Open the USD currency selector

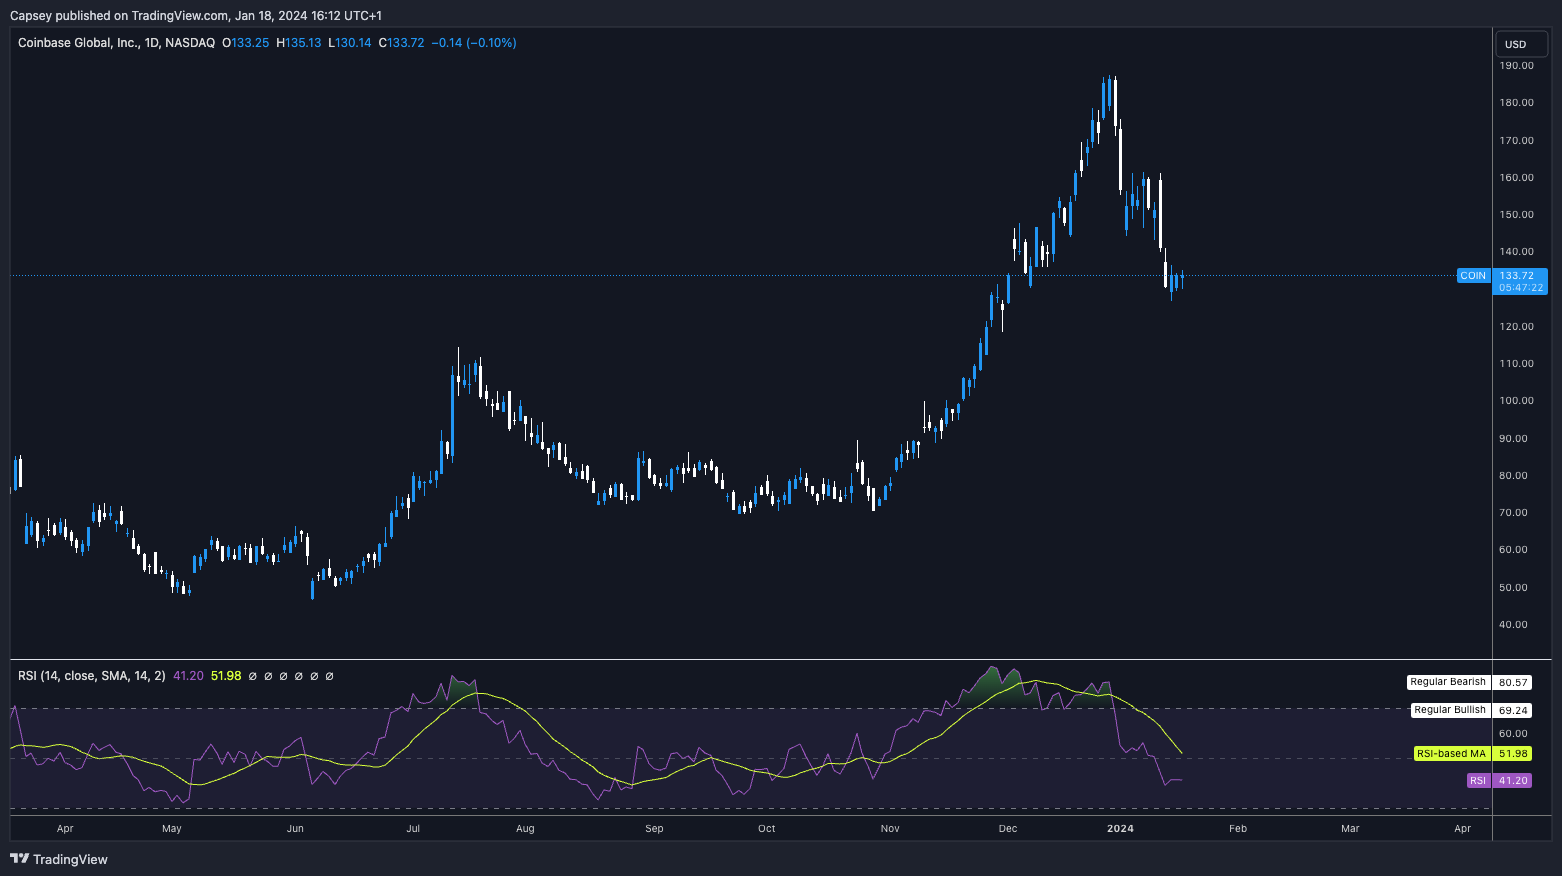point(1520,44)
